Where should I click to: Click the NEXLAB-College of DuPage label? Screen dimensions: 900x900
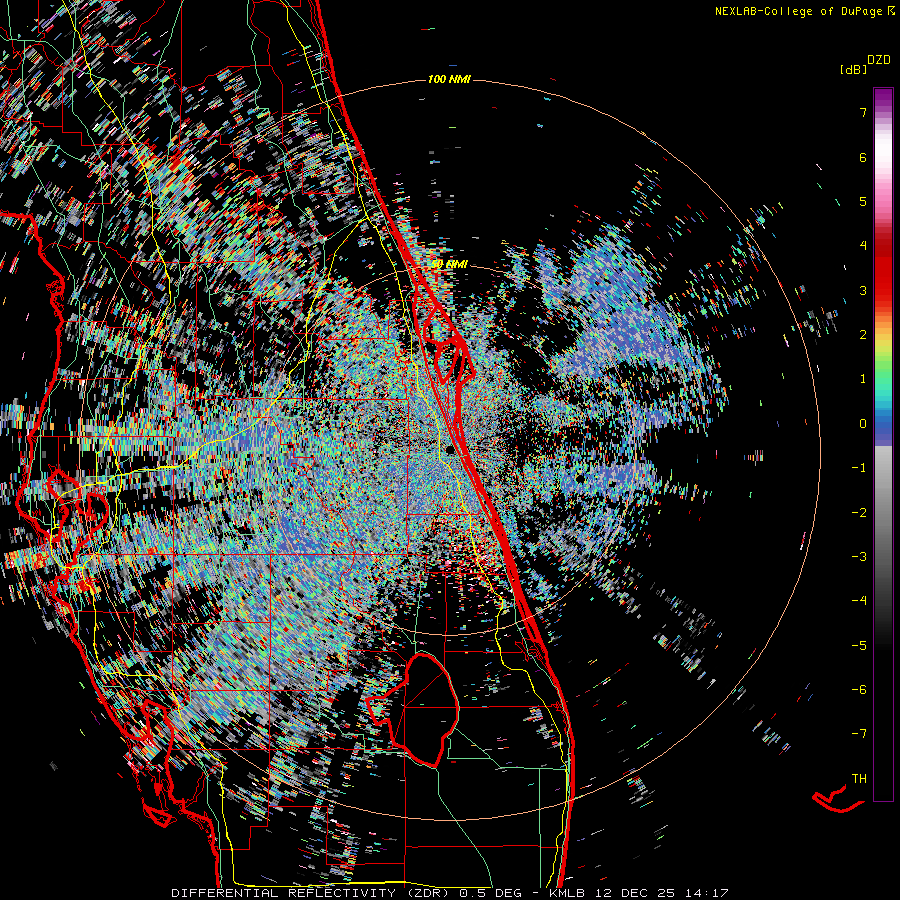[x=800, y=11]
